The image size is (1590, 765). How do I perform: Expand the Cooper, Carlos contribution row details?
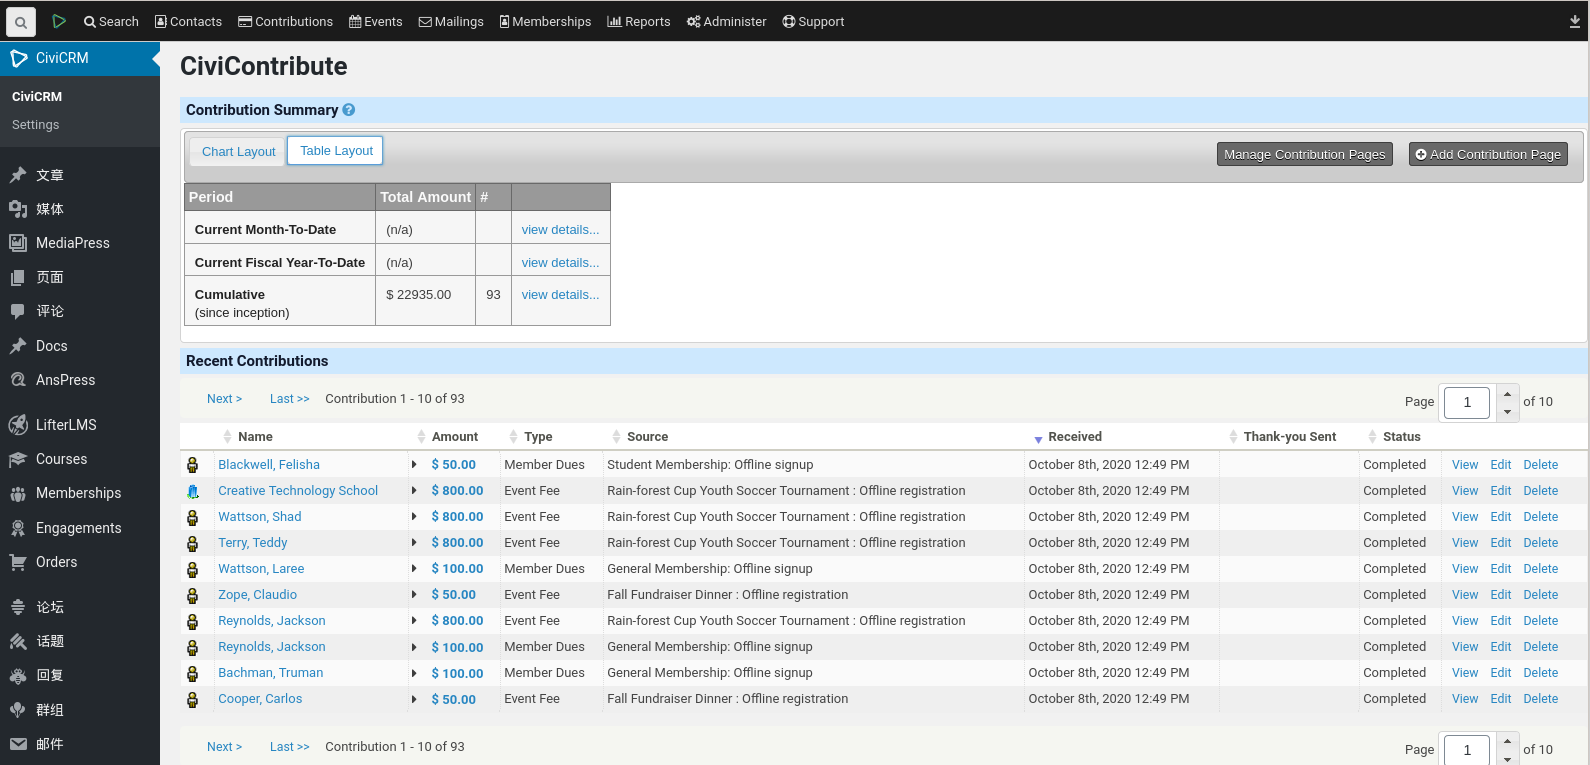[x=414, y=699]
